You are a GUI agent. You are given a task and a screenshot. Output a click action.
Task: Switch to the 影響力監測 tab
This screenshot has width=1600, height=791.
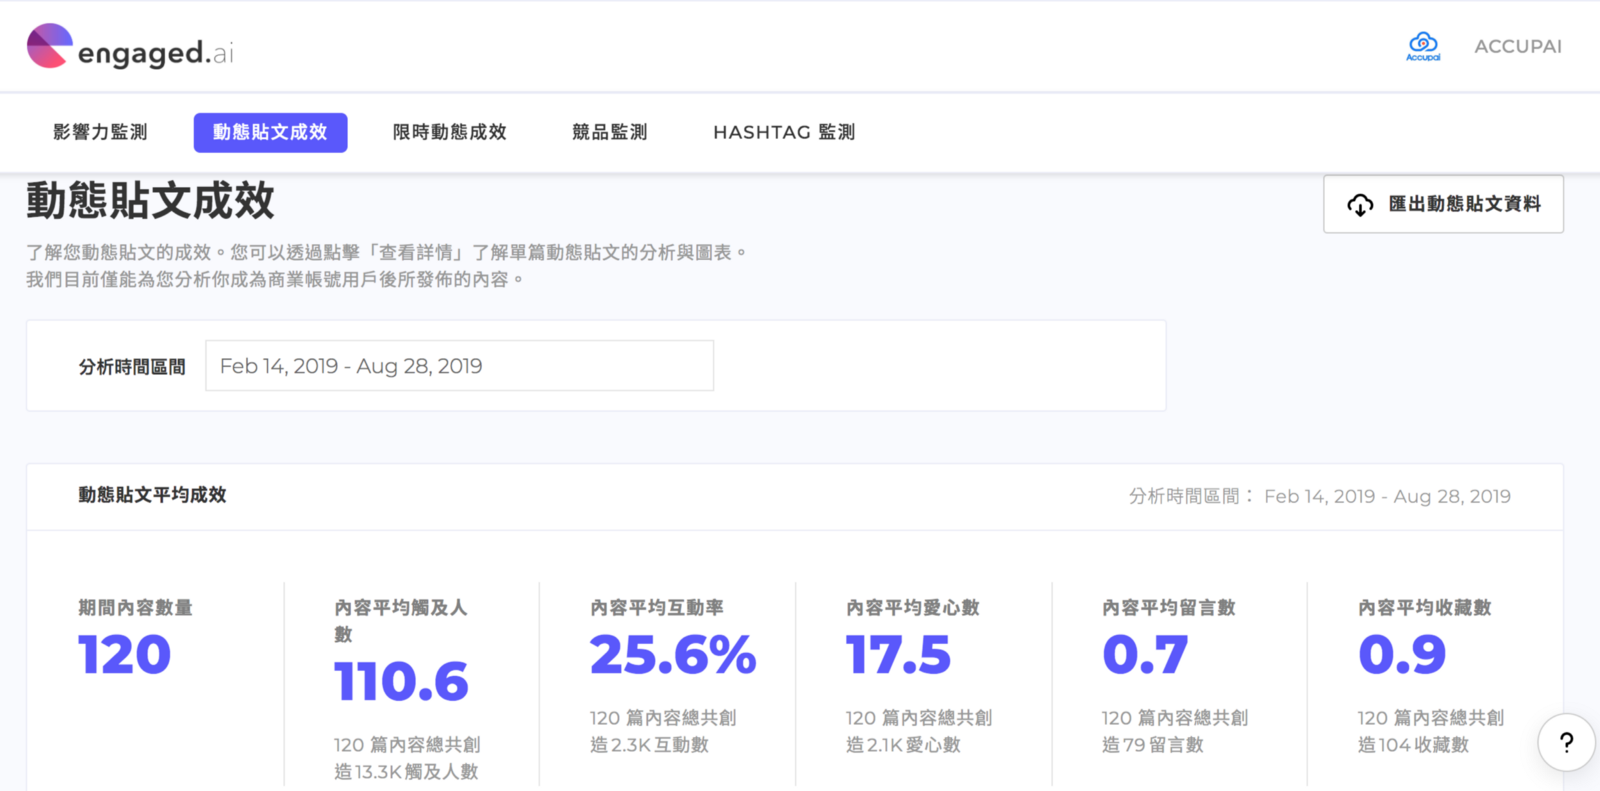coord(100,132)
